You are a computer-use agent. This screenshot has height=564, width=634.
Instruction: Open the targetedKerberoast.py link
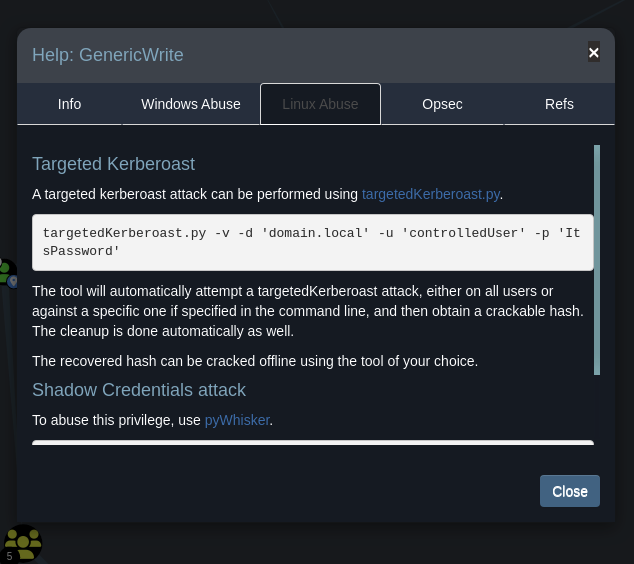tap(430, 194)
